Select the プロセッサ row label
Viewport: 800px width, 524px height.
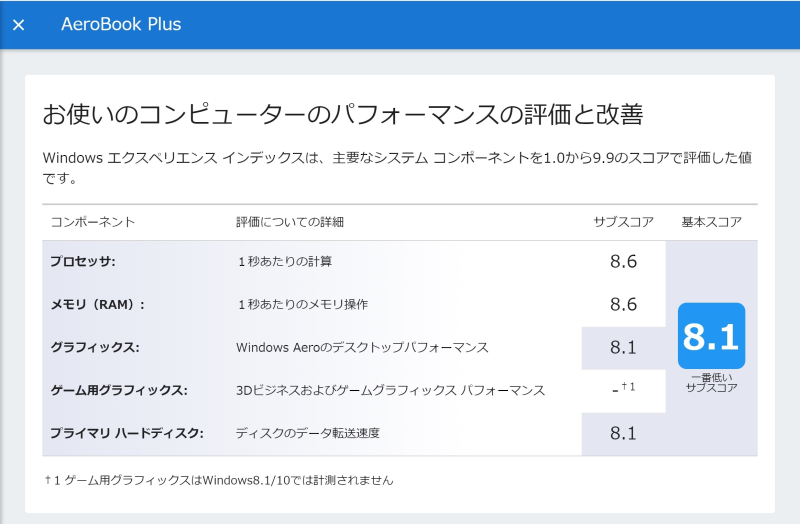(x=83, y=261)
